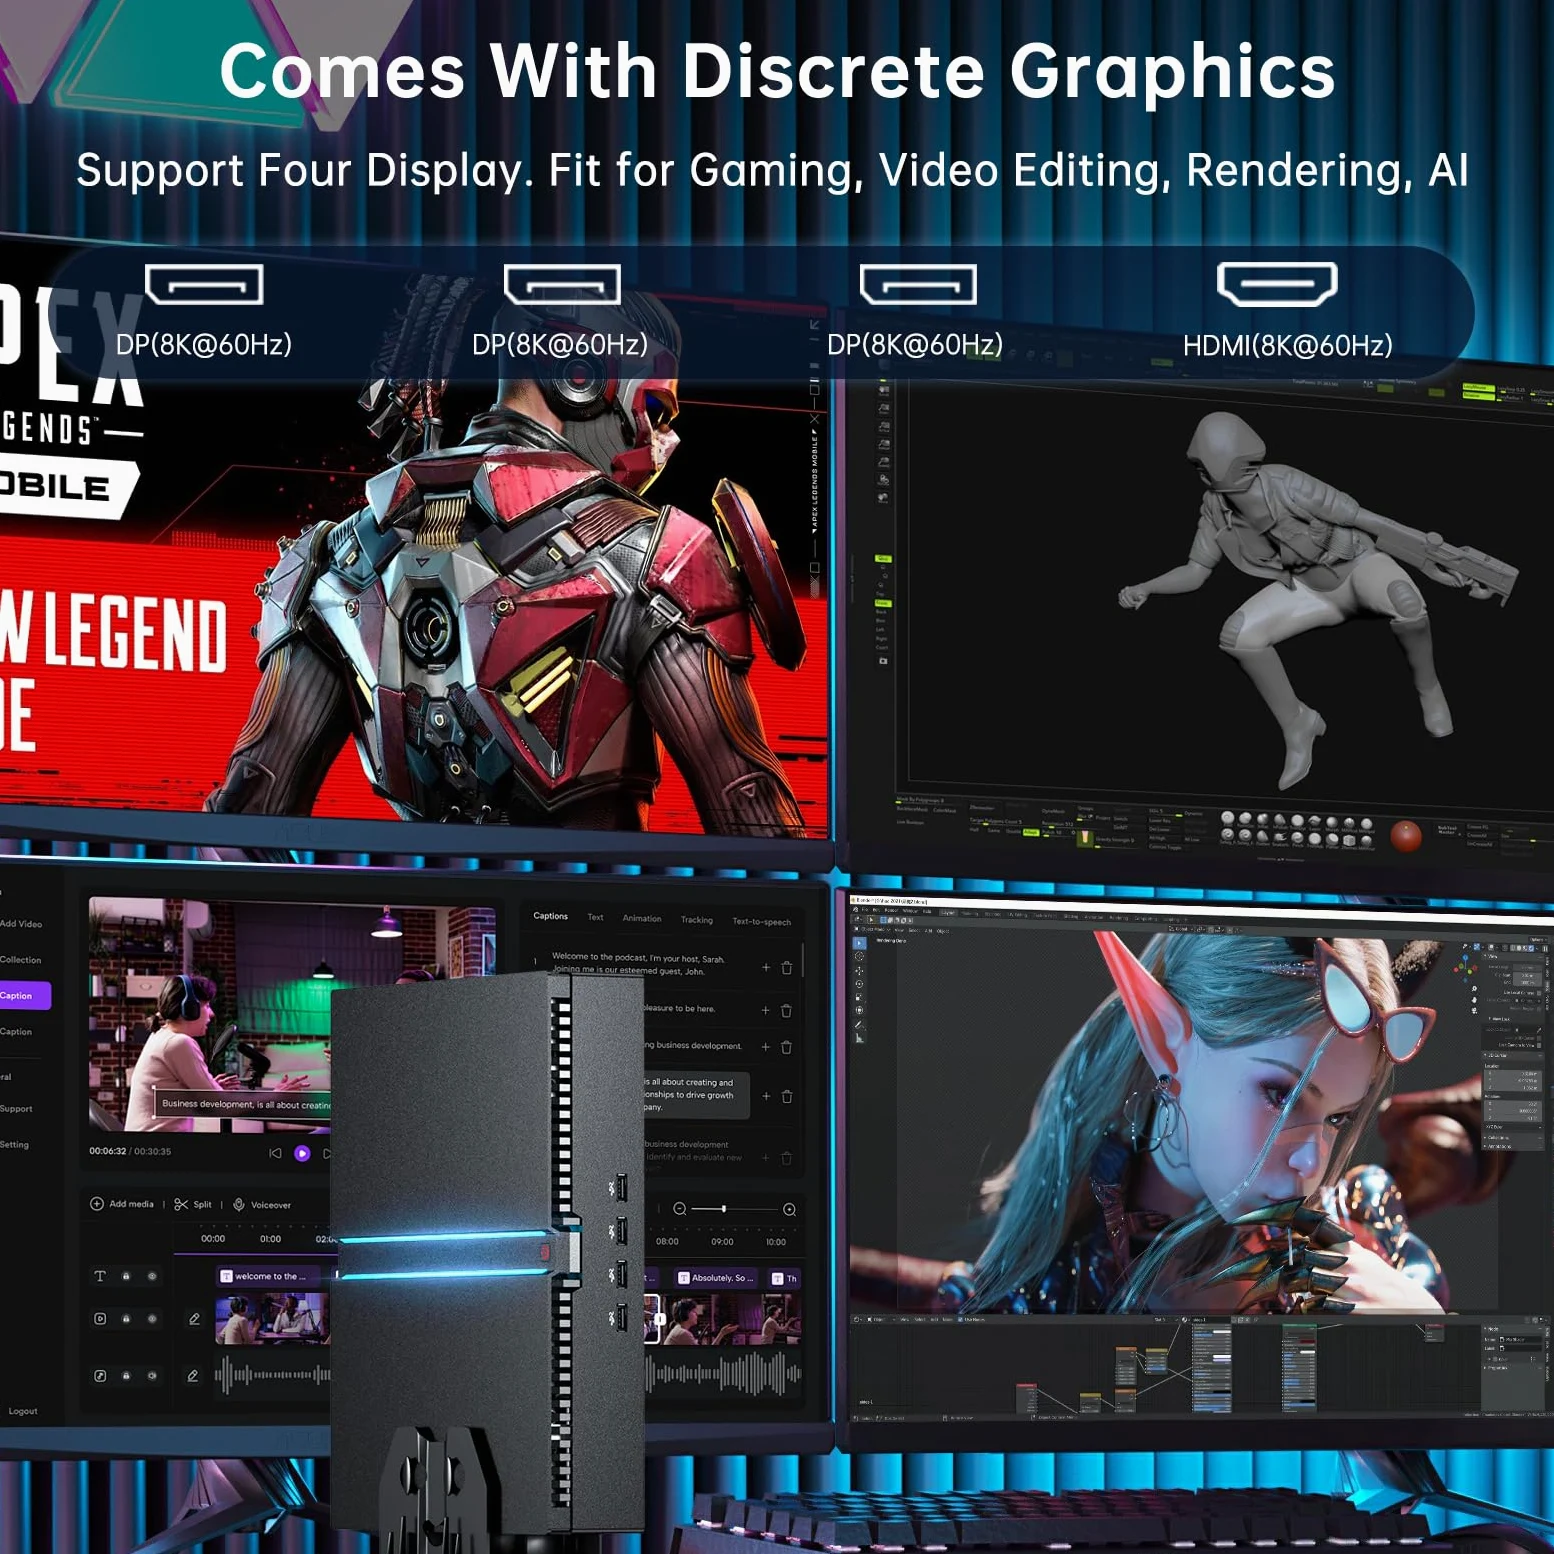1554x1554 pixels.
Task: Select the 'welcome to the ...' text clip
Action: 270,1276
